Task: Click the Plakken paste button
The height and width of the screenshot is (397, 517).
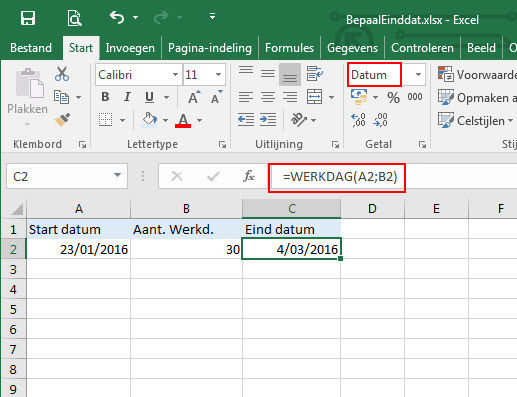Action: coord(28,97)
